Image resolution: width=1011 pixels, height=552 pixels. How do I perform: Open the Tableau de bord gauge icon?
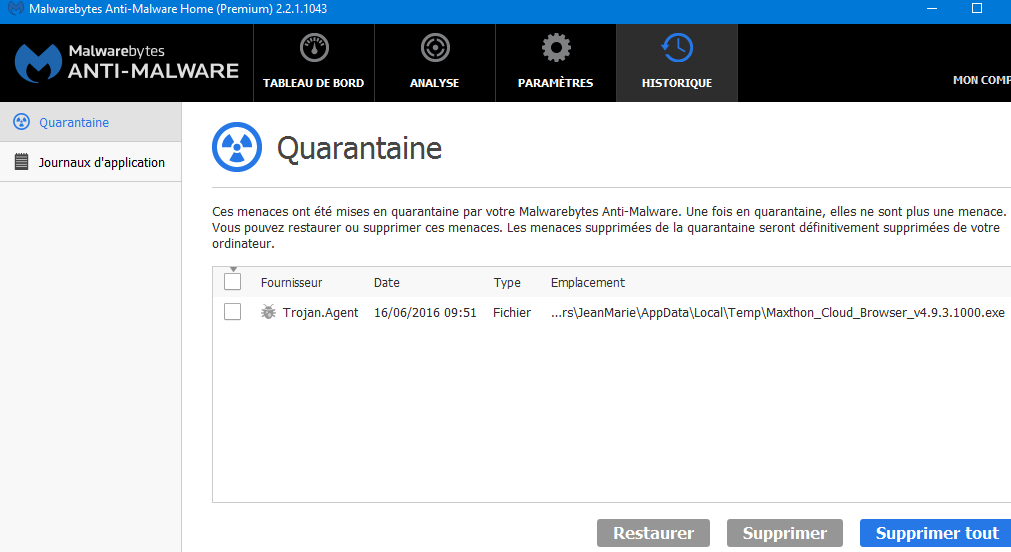coord(314,48)
